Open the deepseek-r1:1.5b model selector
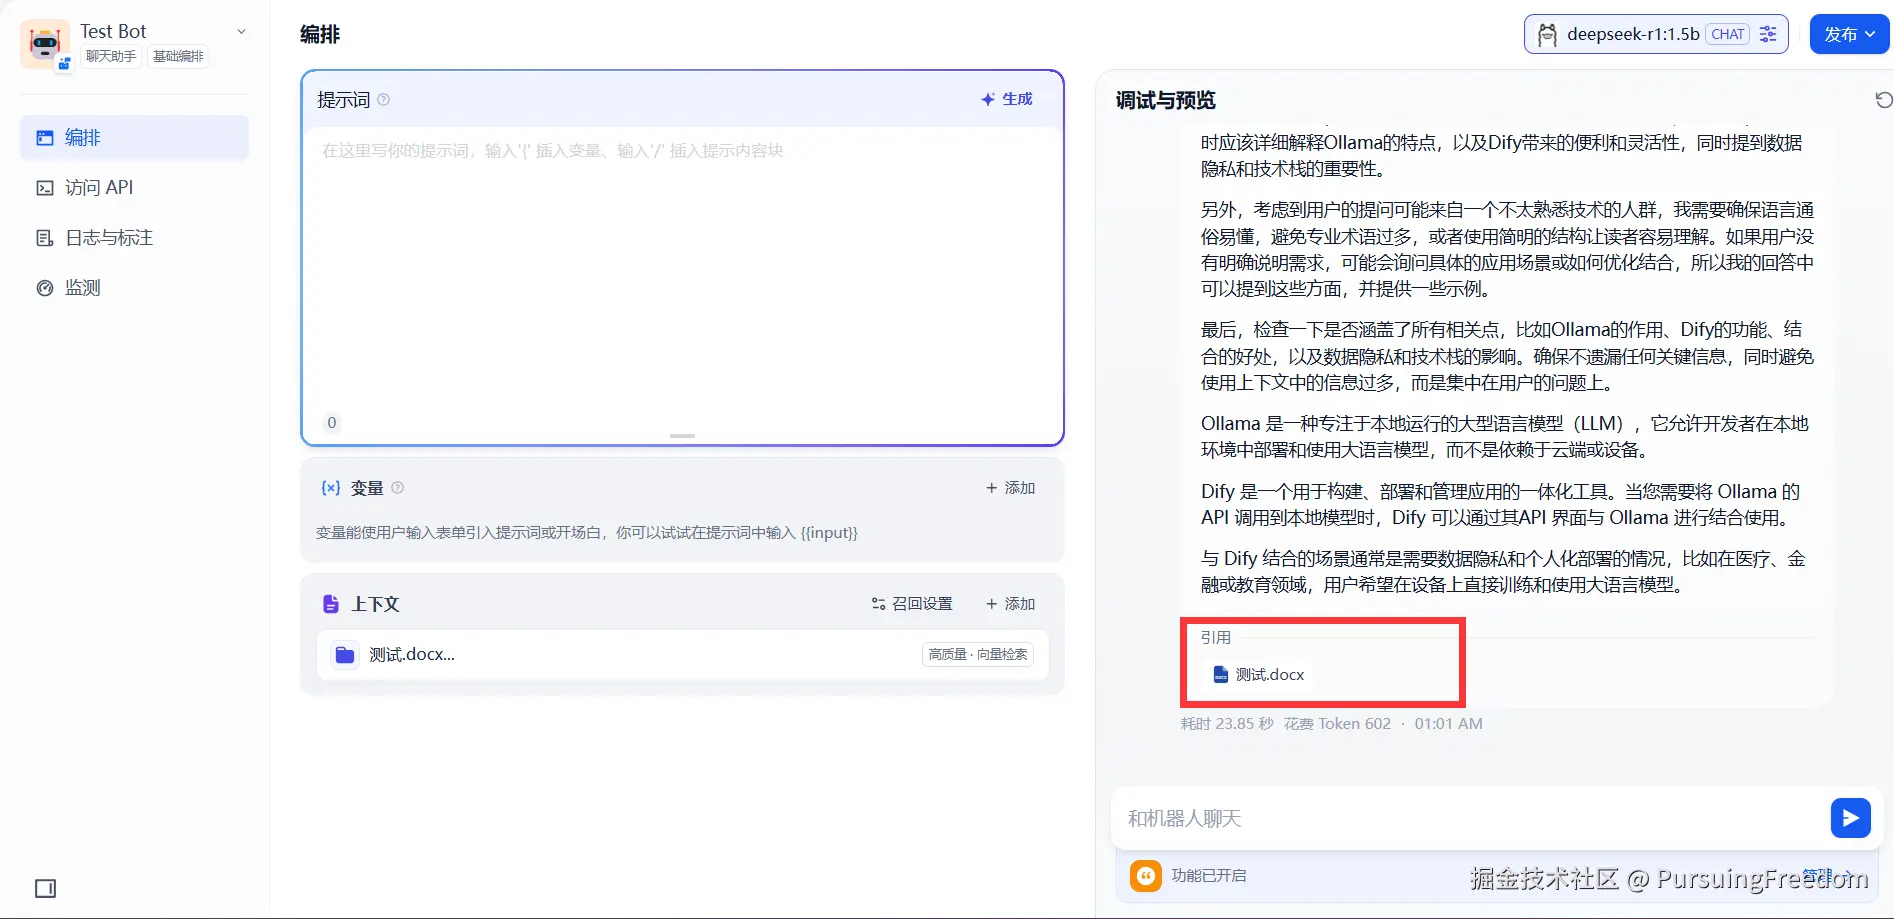Viewport: 1894px width, 919px height. [x=1656, y=34]
